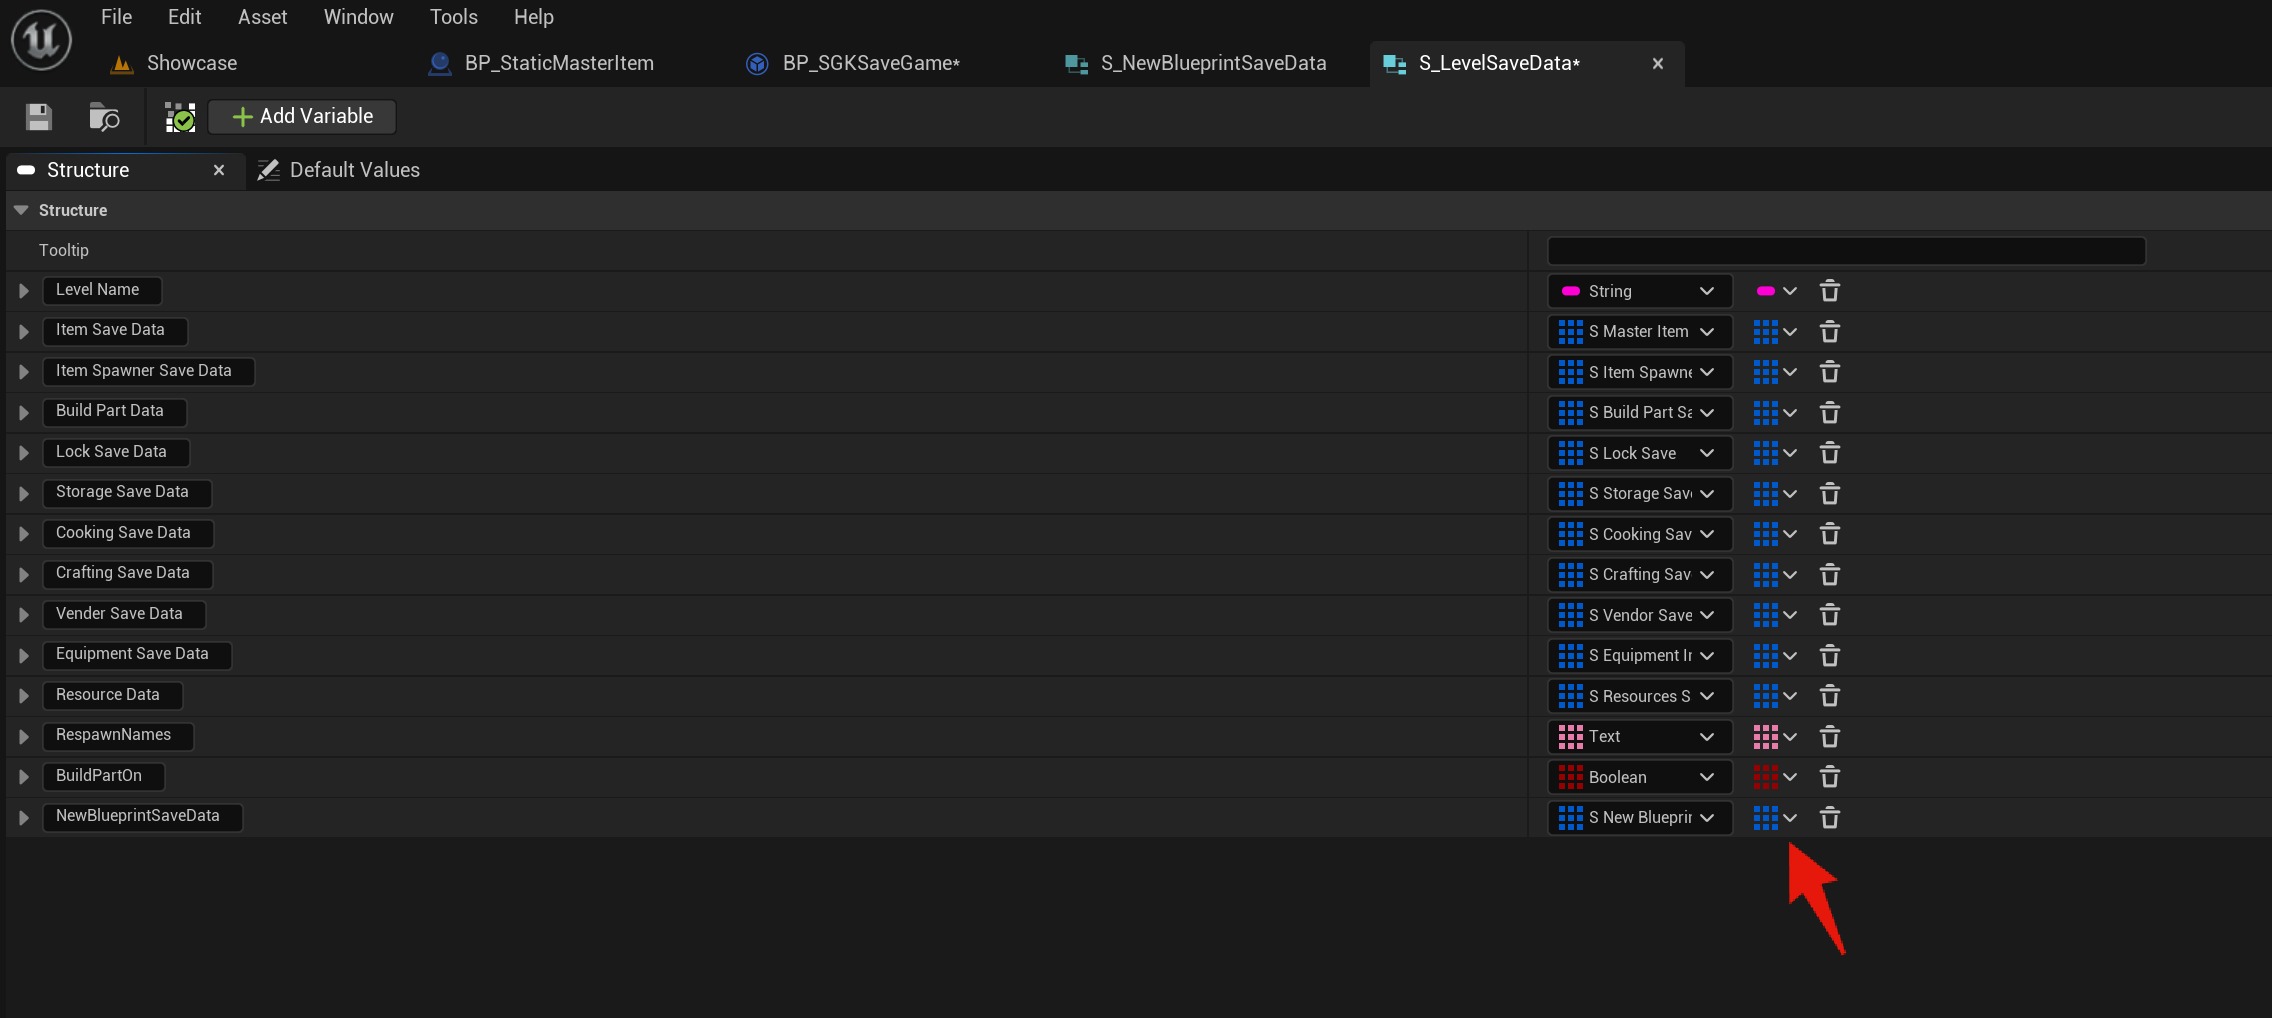
Task: Open the String type dropdown for Level Name
Action: click(x=1639, y=291)
